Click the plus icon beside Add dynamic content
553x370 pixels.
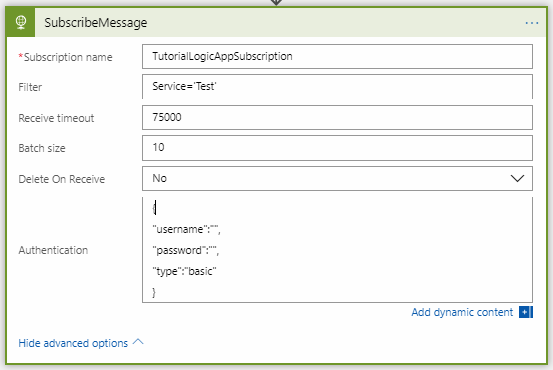coord(525,312)
